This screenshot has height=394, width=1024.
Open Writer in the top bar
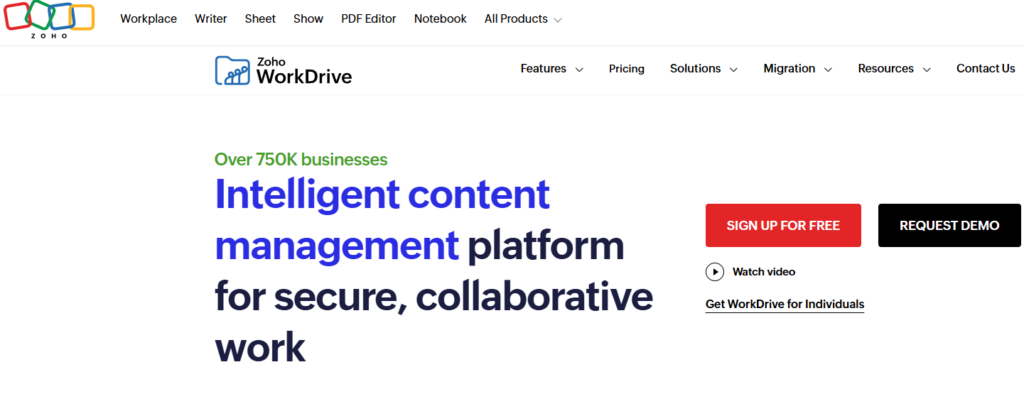click(211, 19)
